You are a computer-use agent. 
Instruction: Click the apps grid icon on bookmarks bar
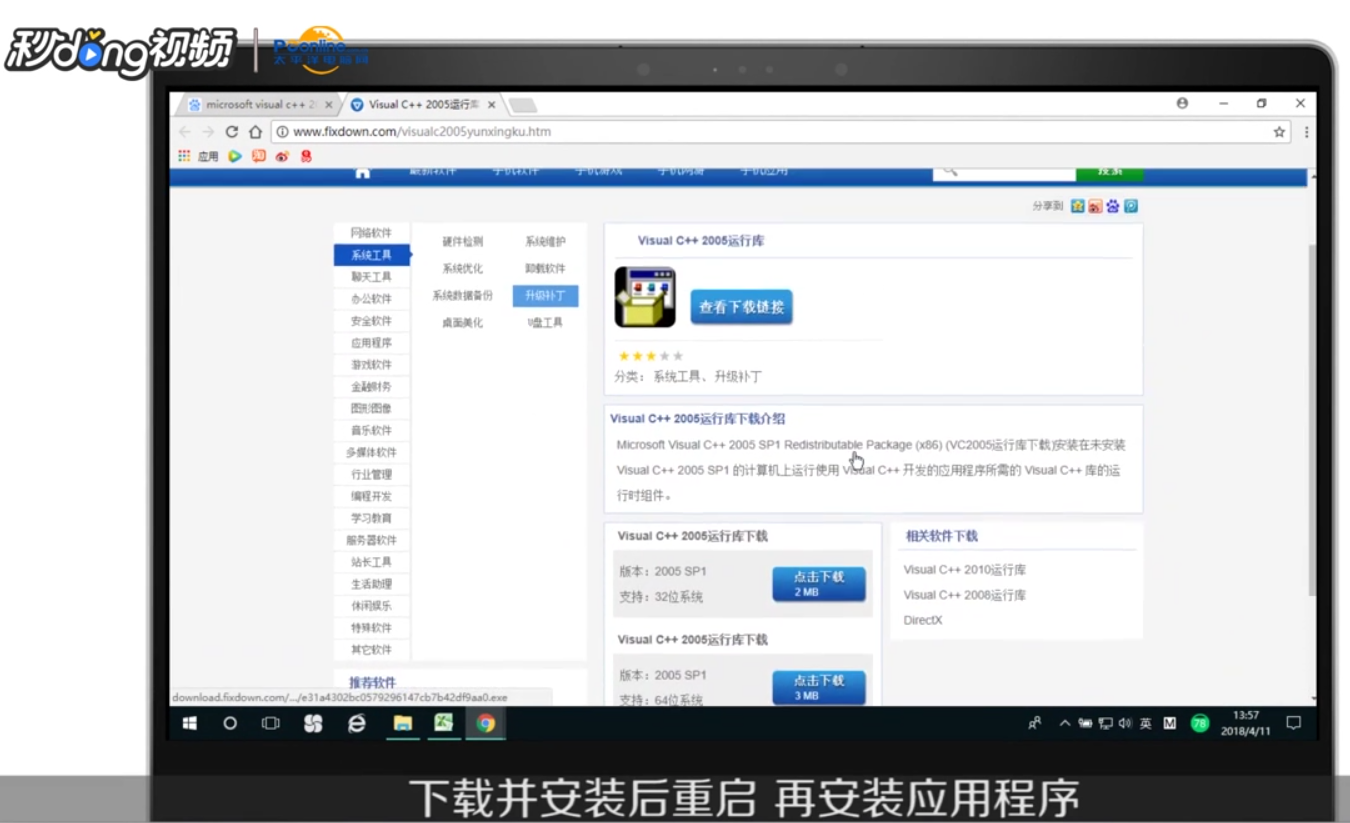point(184,156)
